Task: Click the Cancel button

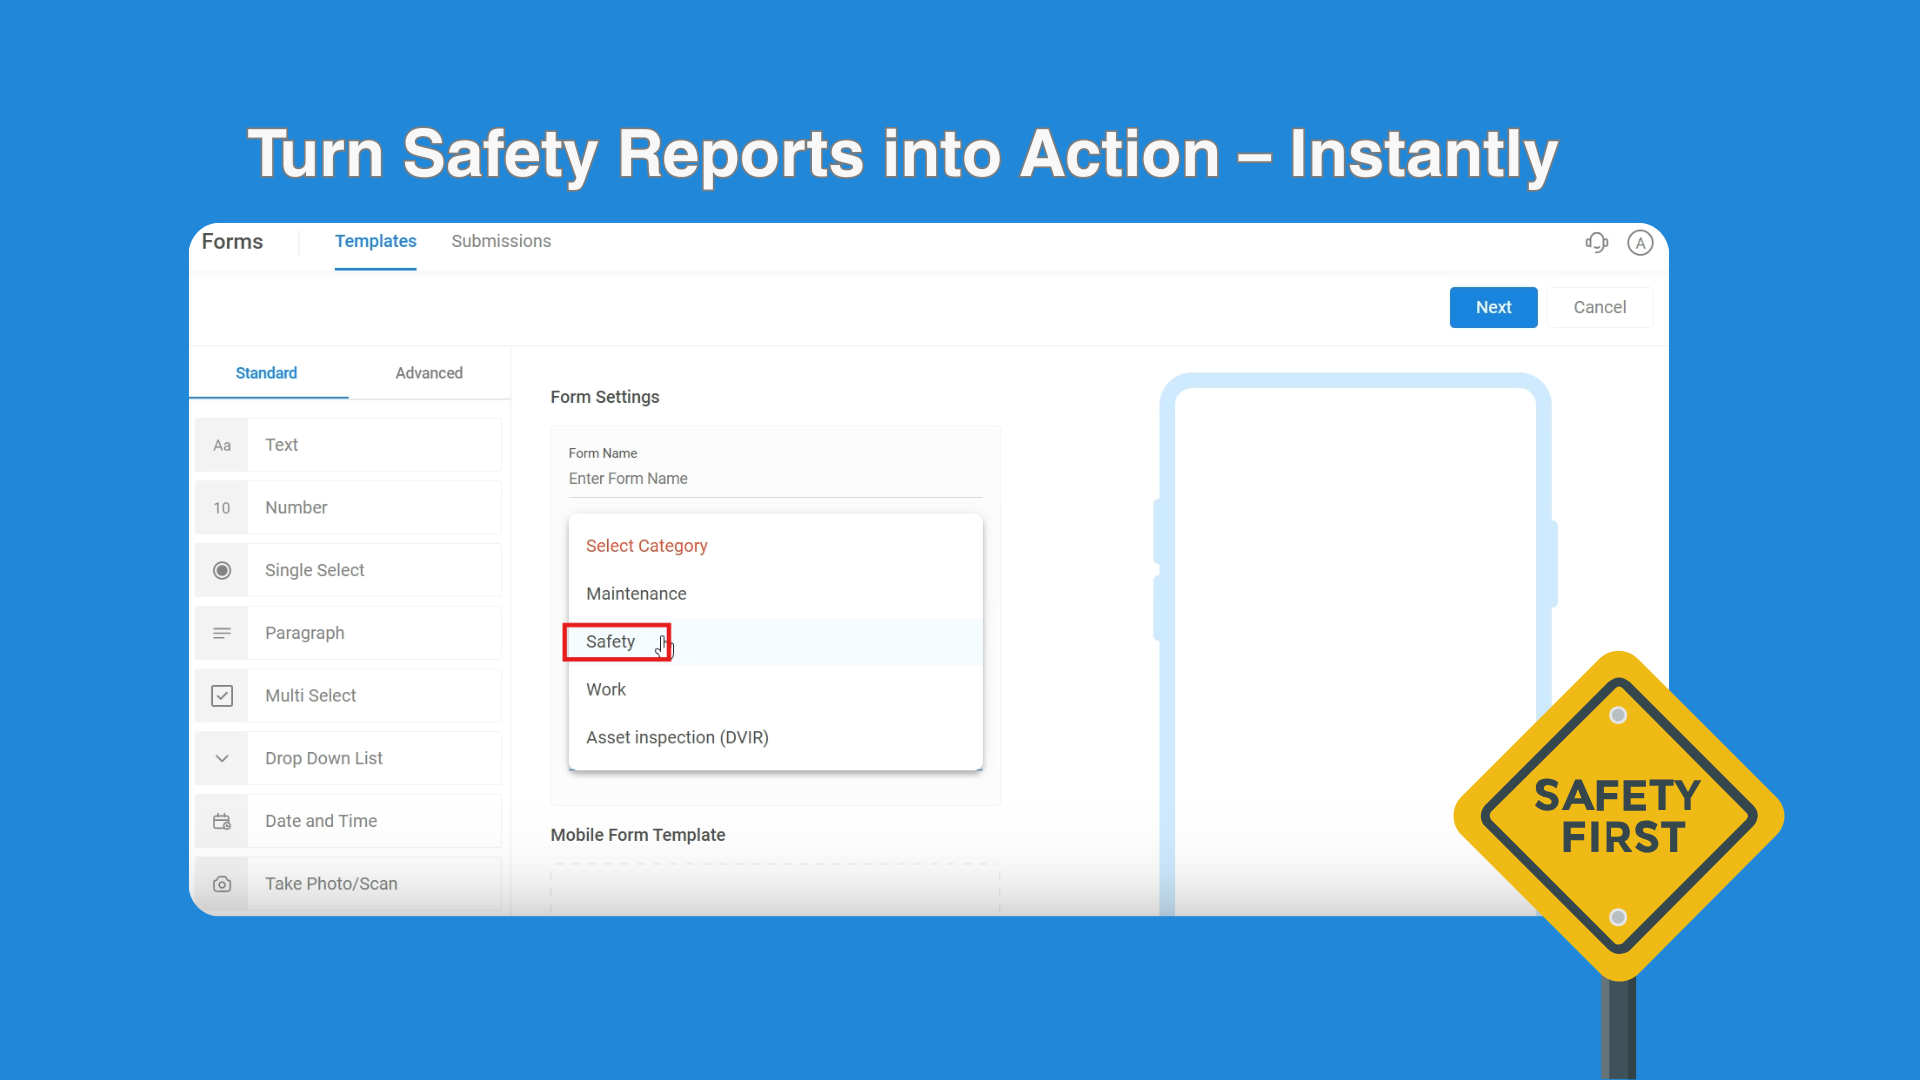Action: click(1599, 307)
